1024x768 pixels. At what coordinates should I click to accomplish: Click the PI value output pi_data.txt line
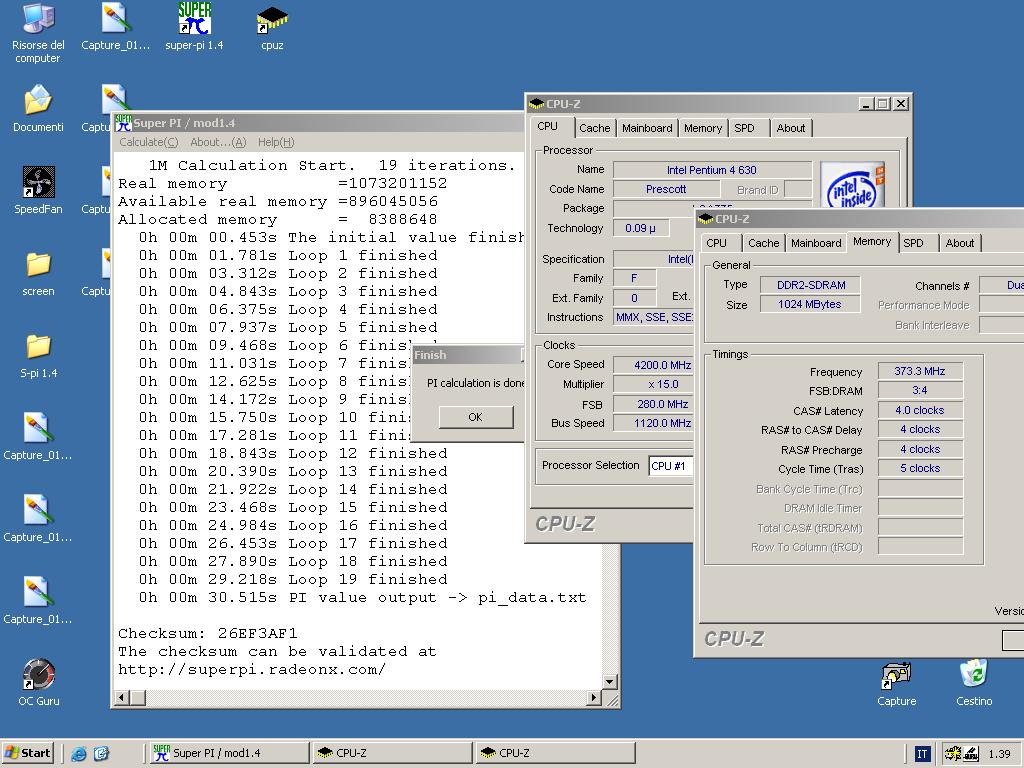[x=362, y=598]
